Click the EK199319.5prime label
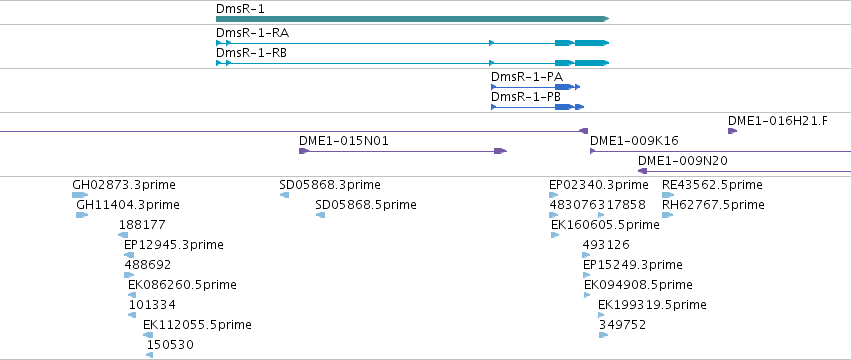 click(652, 305)
